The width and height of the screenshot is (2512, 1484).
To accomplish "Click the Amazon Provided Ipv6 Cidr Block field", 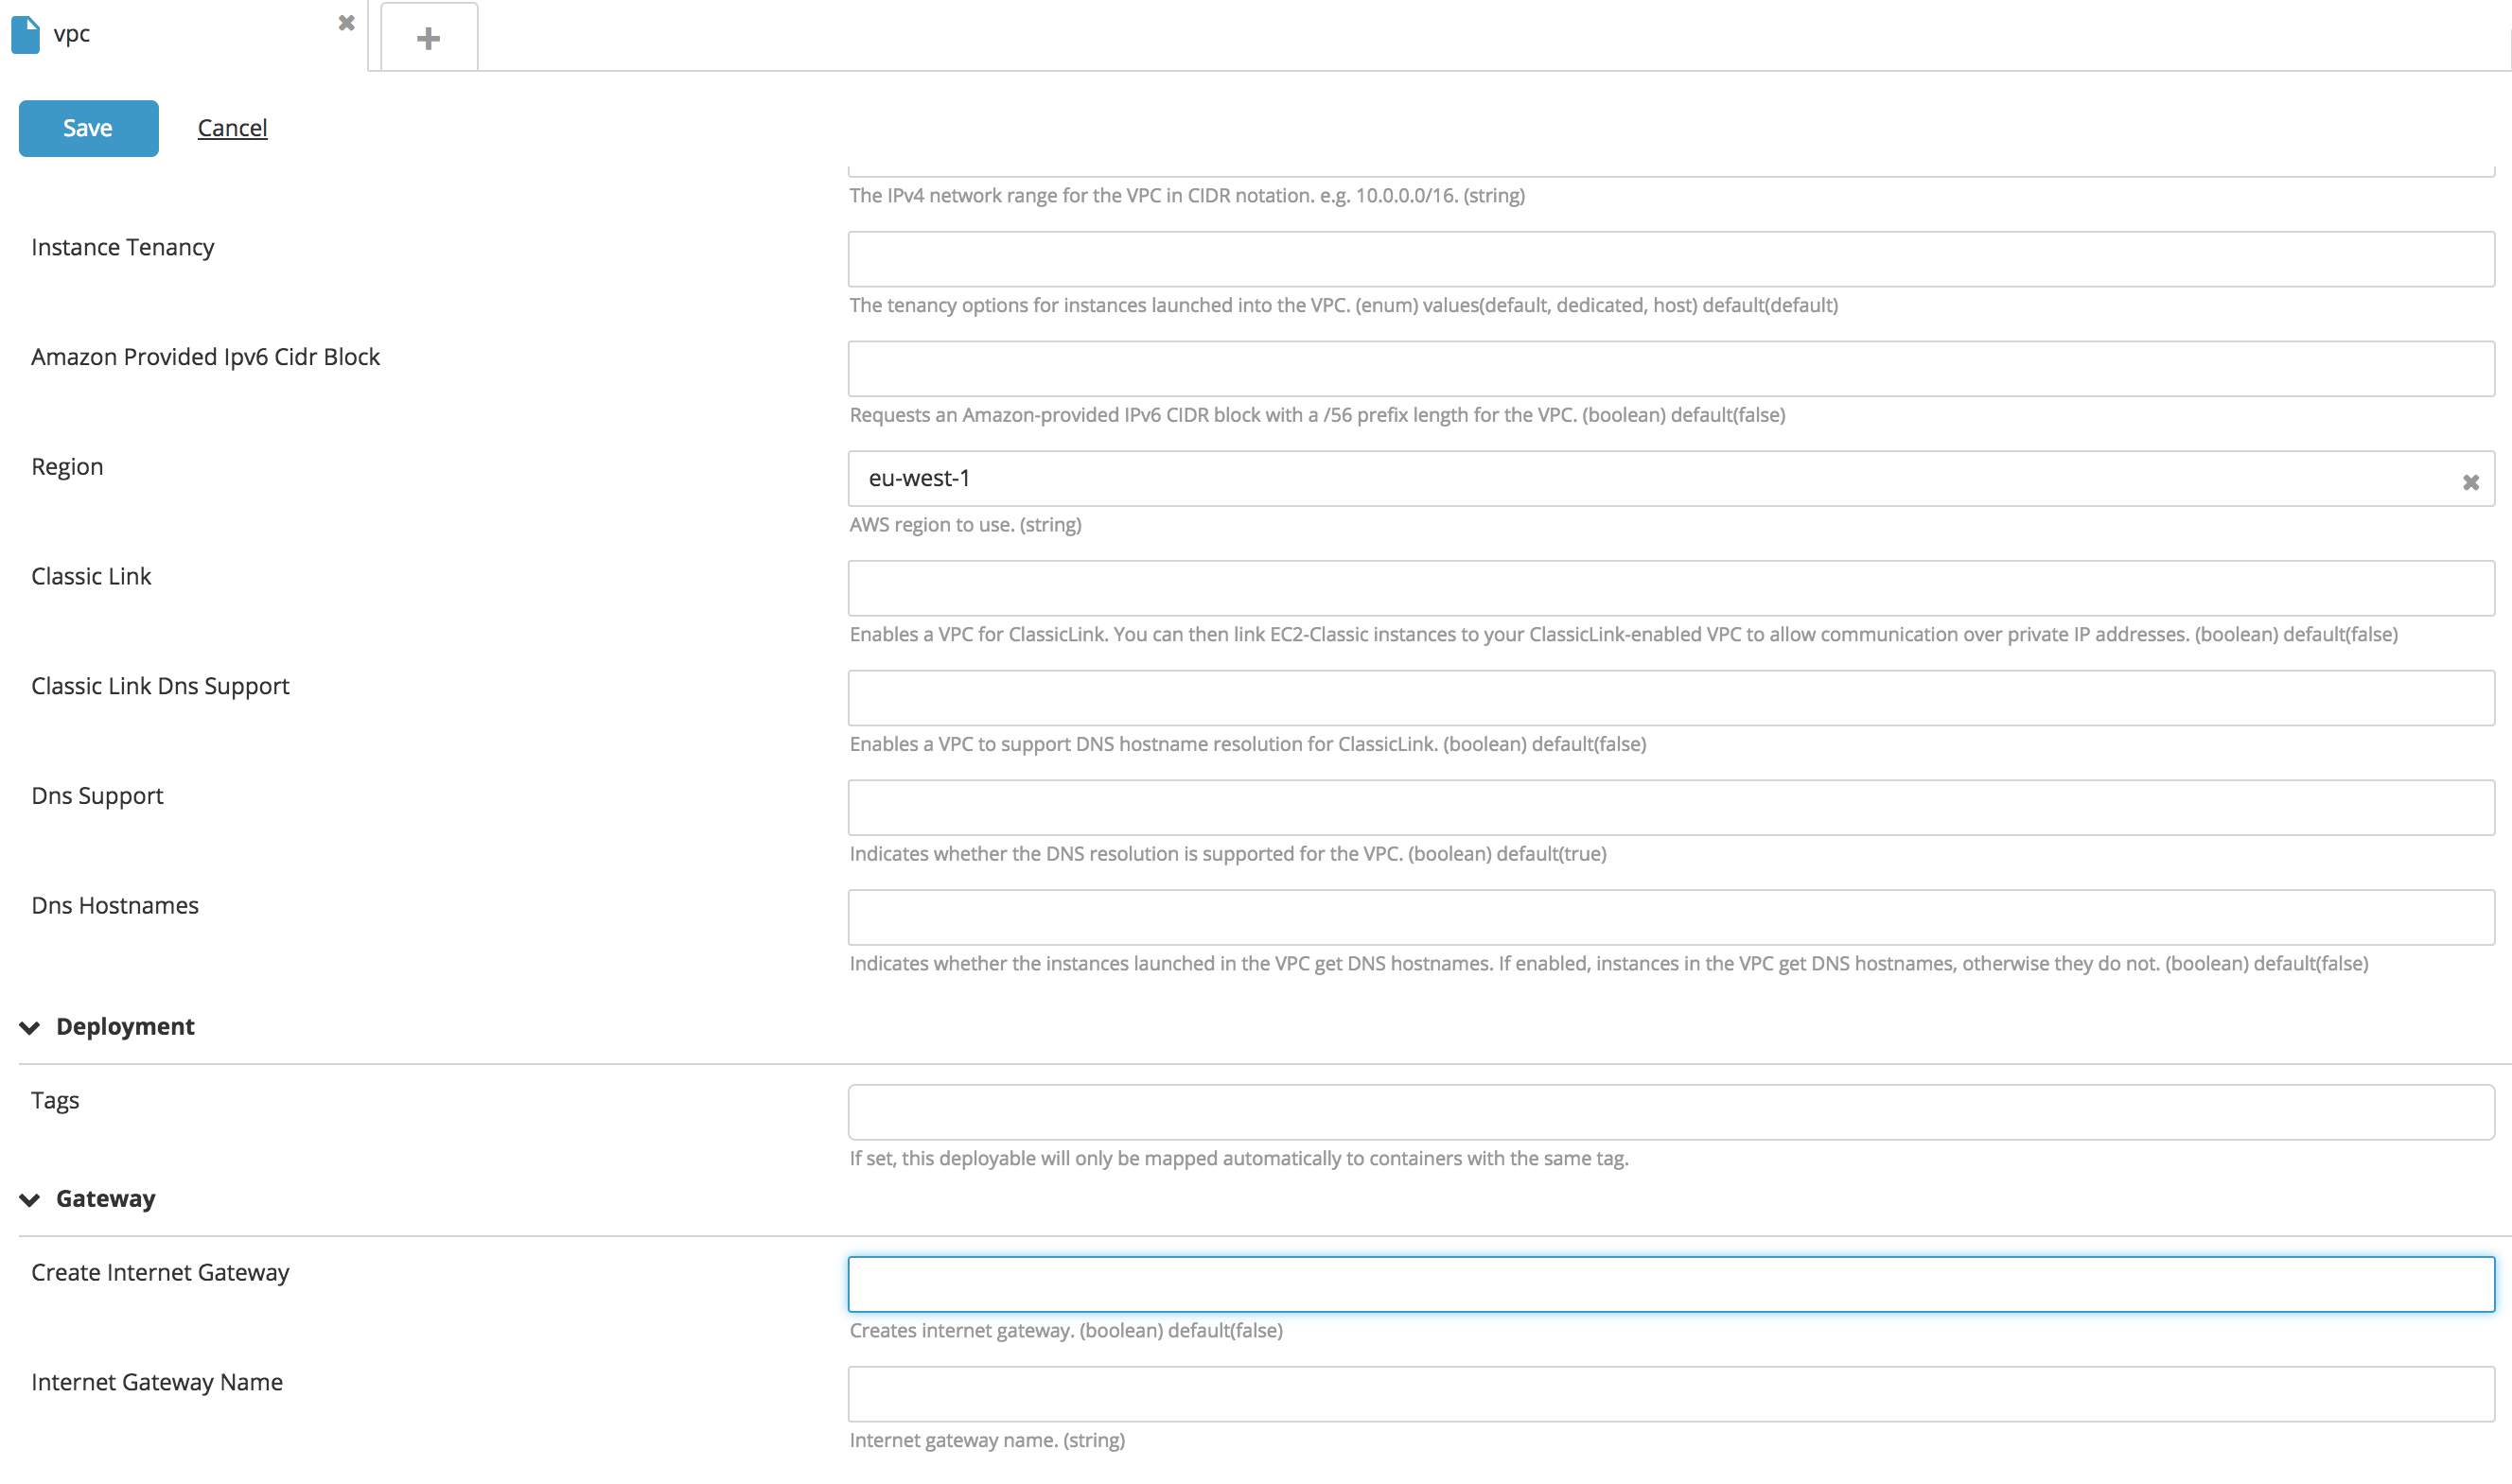I will [x=1670, y=369].
